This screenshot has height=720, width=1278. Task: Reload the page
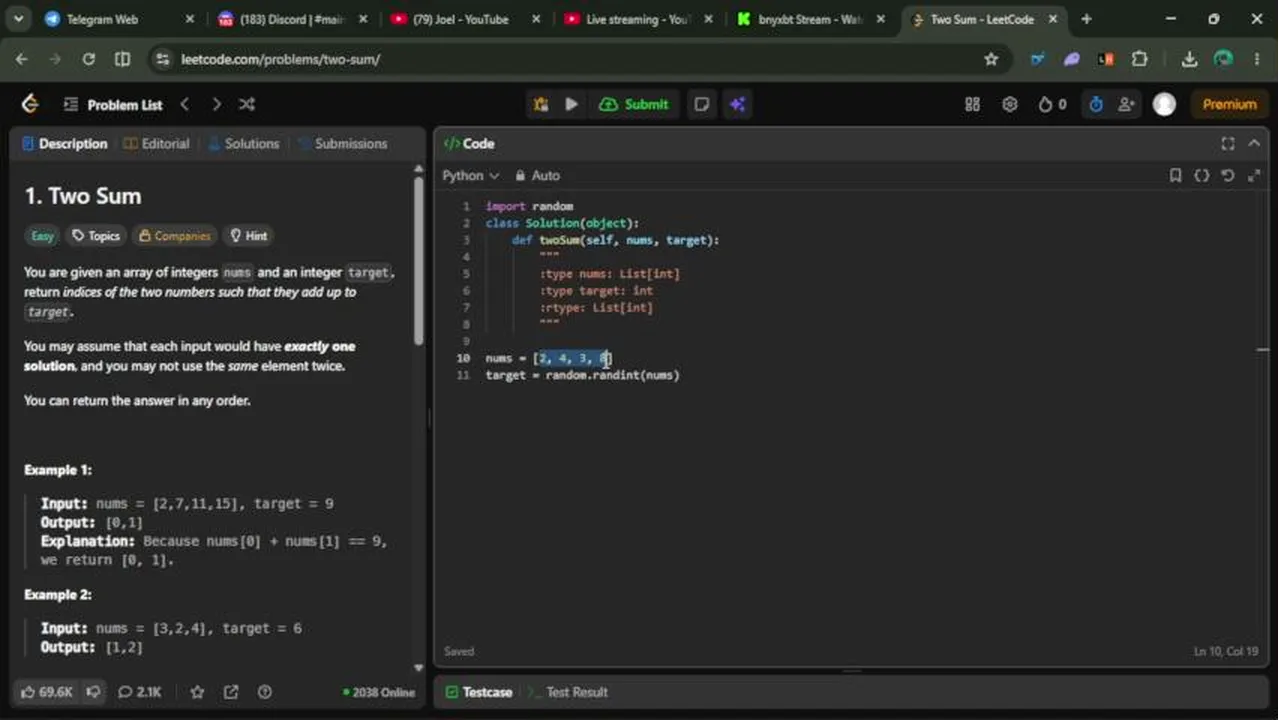tap(88, 60)
